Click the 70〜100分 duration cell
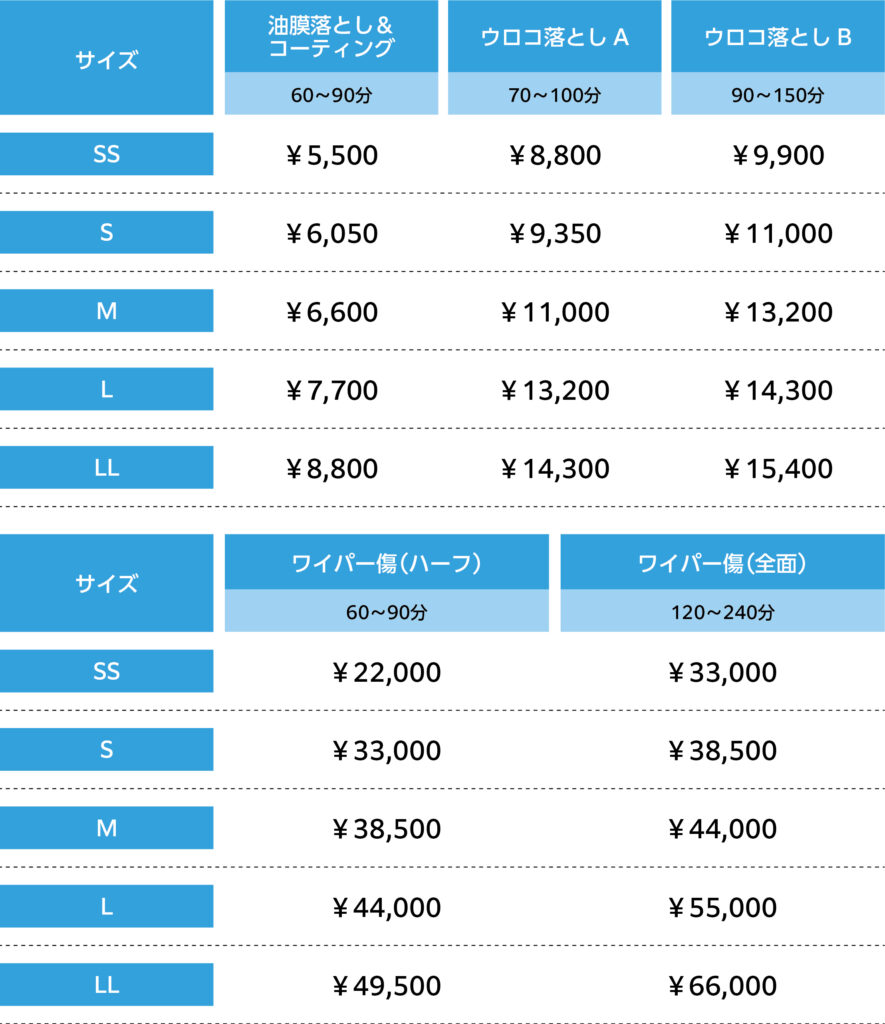The width and height of the screenshot is (885, 1024). pyautogui.click(x=554, y=96)
